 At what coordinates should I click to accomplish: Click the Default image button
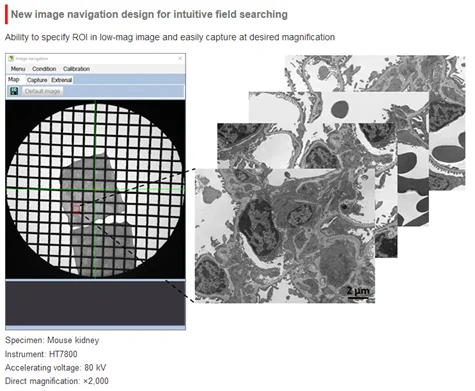coord(42,91)
